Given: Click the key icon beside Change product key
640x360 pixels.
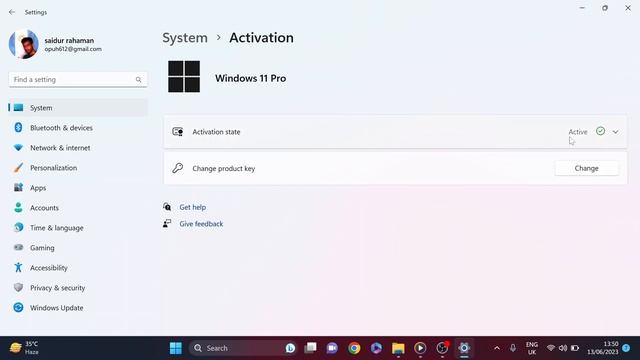Looking at the screenshot, I should (178, 168).
